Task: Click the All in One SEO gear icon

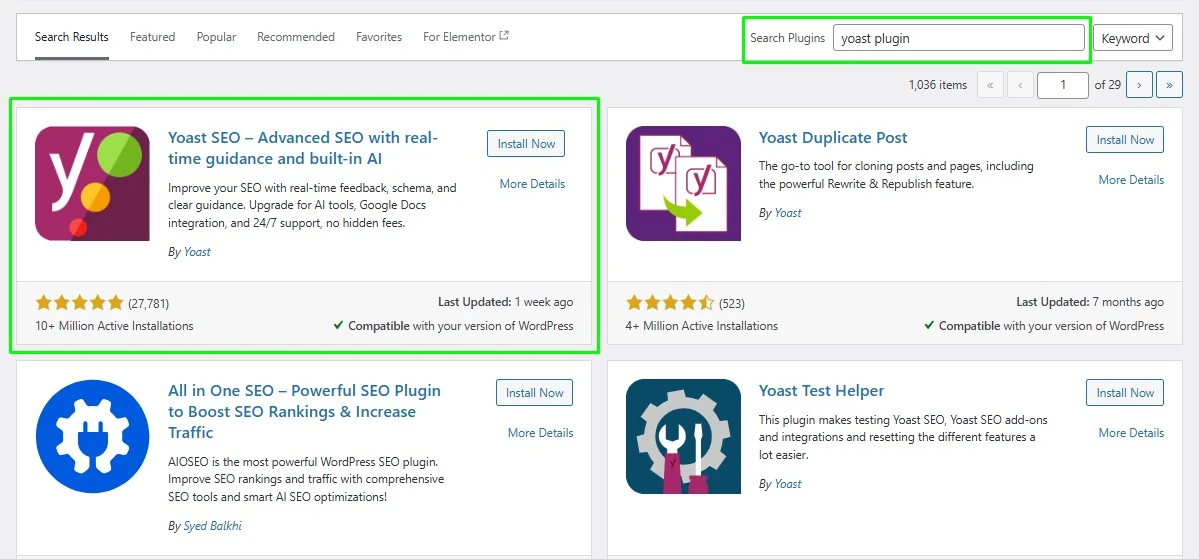Action: (x=93, y=437)
